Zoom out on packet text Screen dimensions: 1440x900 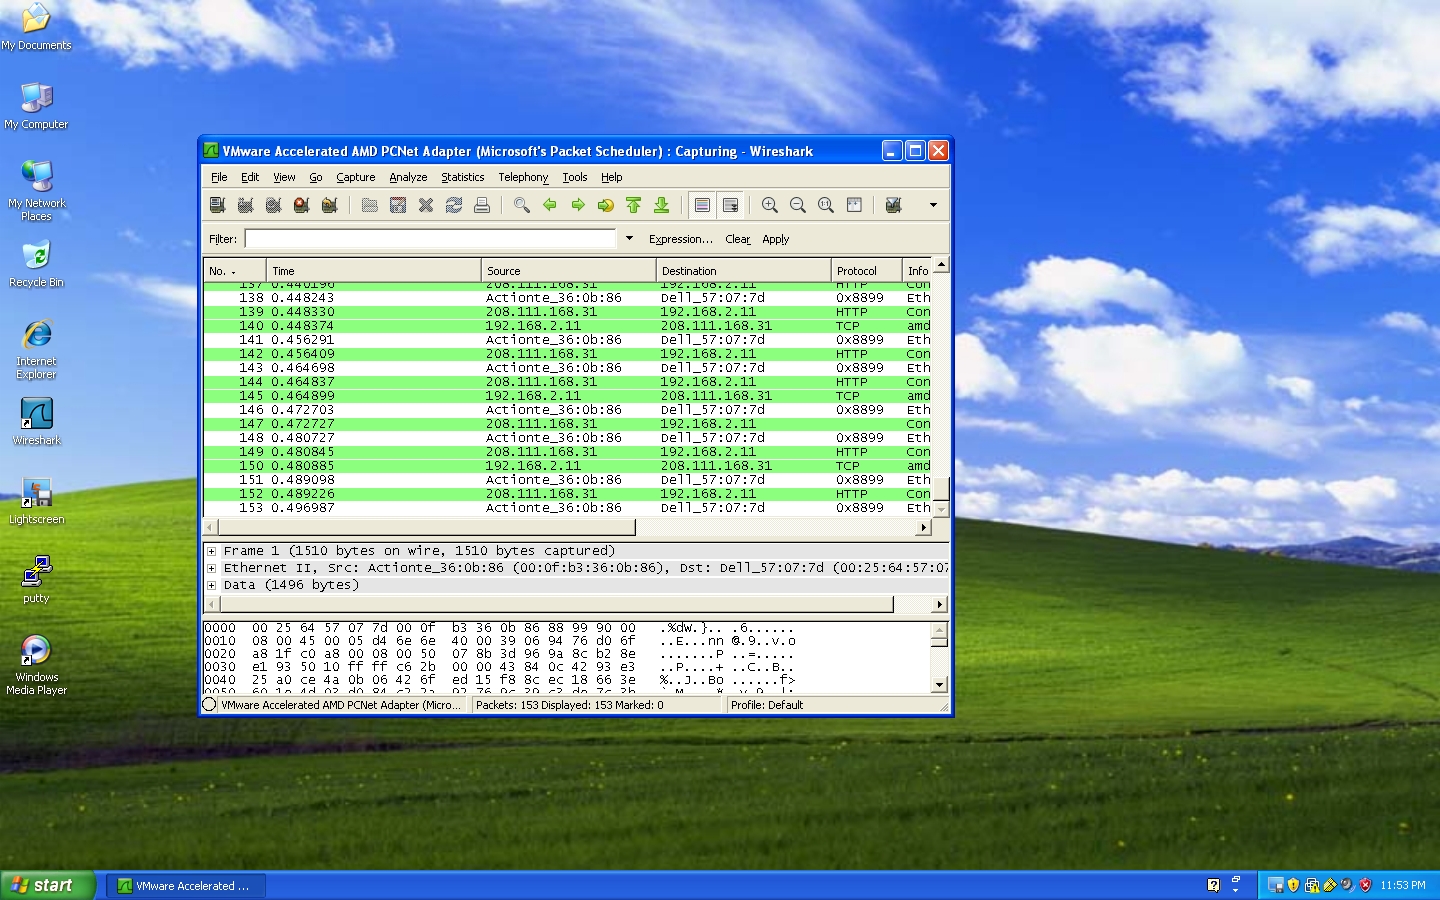point(797,205)
